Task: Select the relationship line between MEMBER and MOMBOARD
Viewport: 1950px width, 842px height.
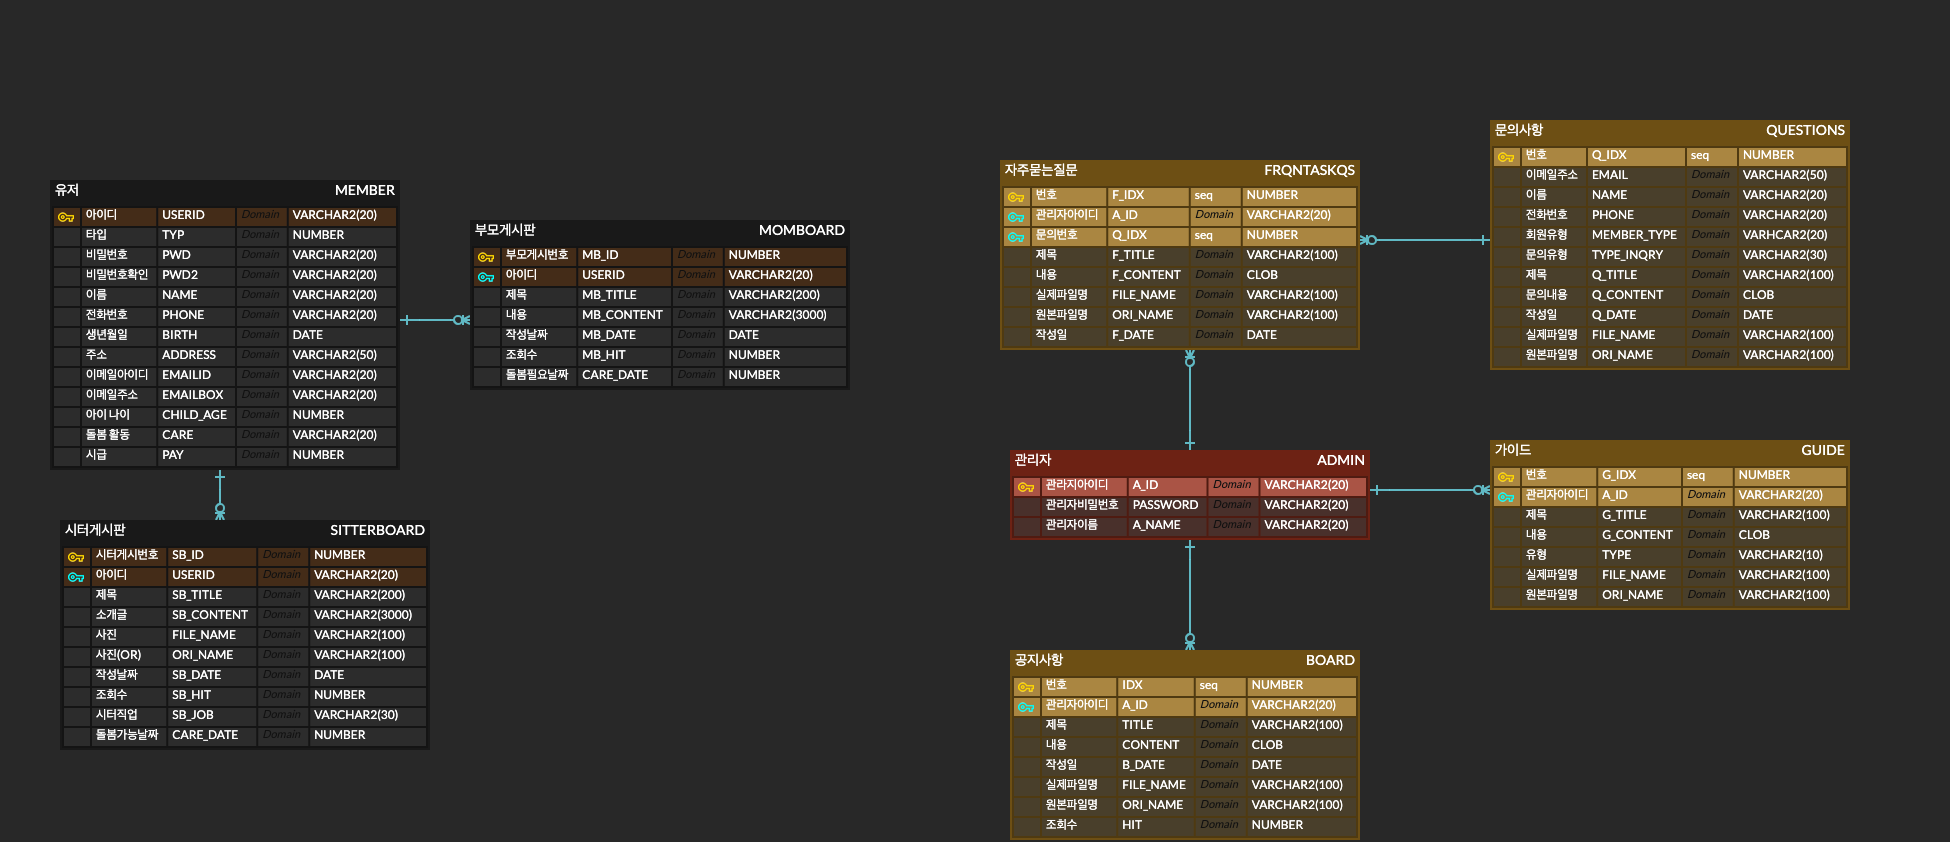Action: 435,320
